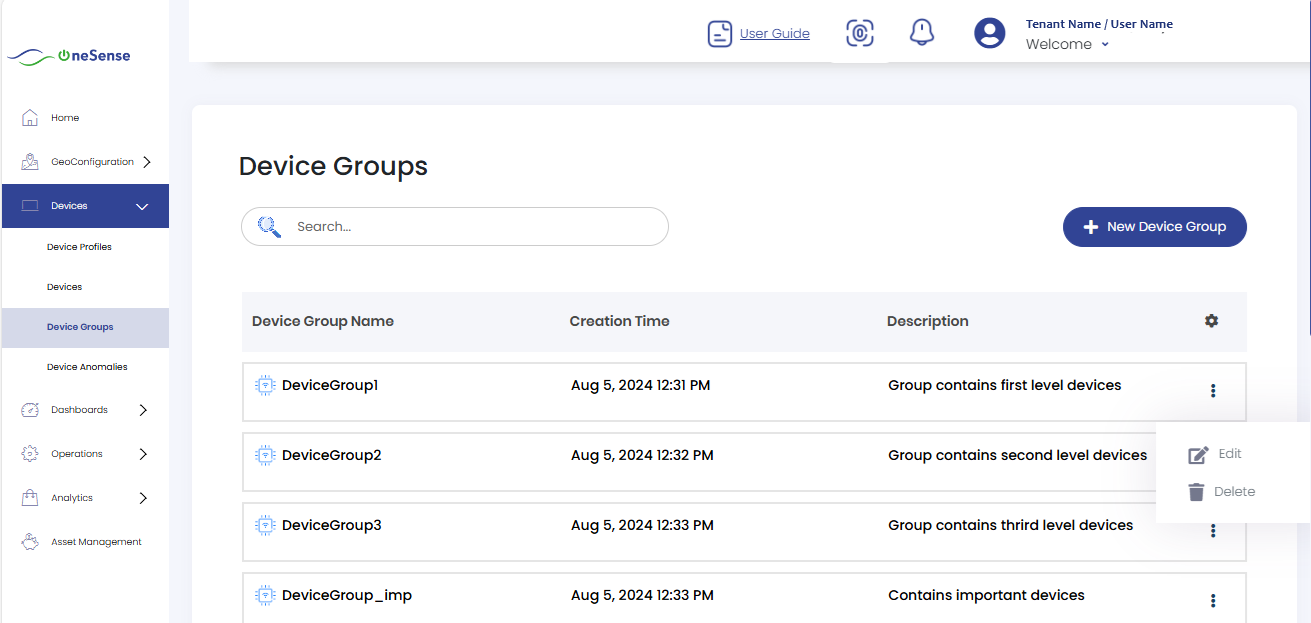Click the user avatar icon
Viewport: 1311px width, 623px height.
(989, 32)
